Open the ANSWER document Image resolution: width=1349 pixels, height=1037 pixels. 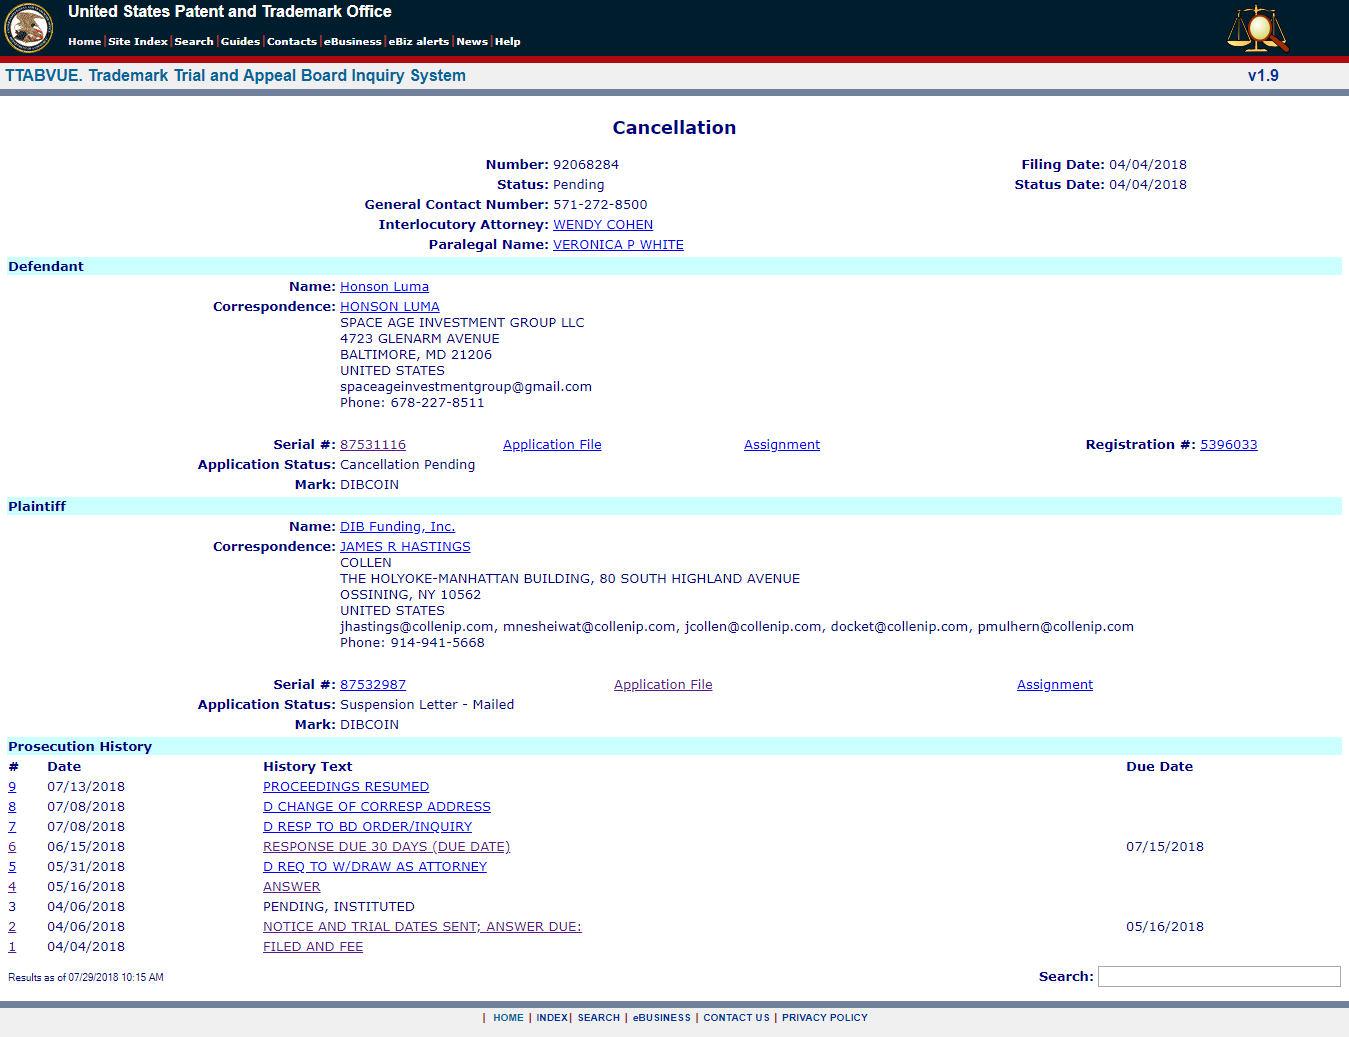tap(292, 887)
